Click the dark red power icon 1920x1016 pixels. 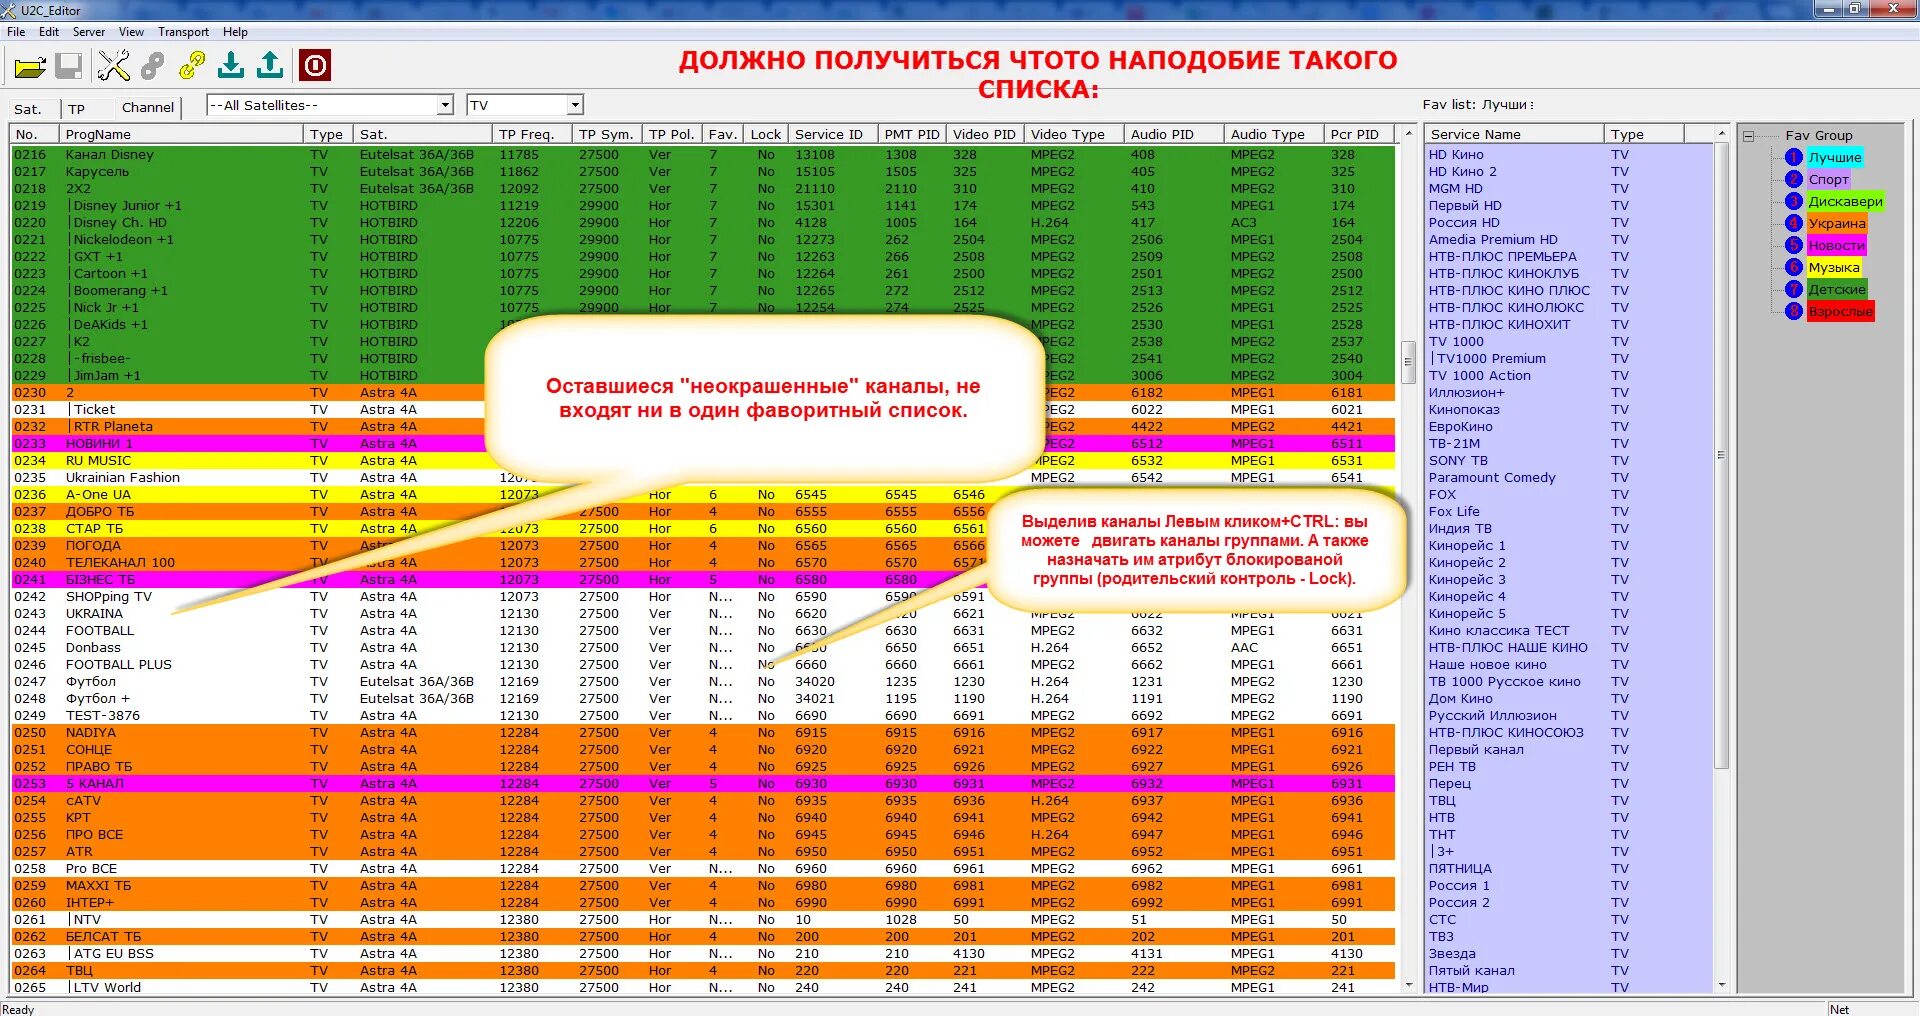(x=315, y=66)
